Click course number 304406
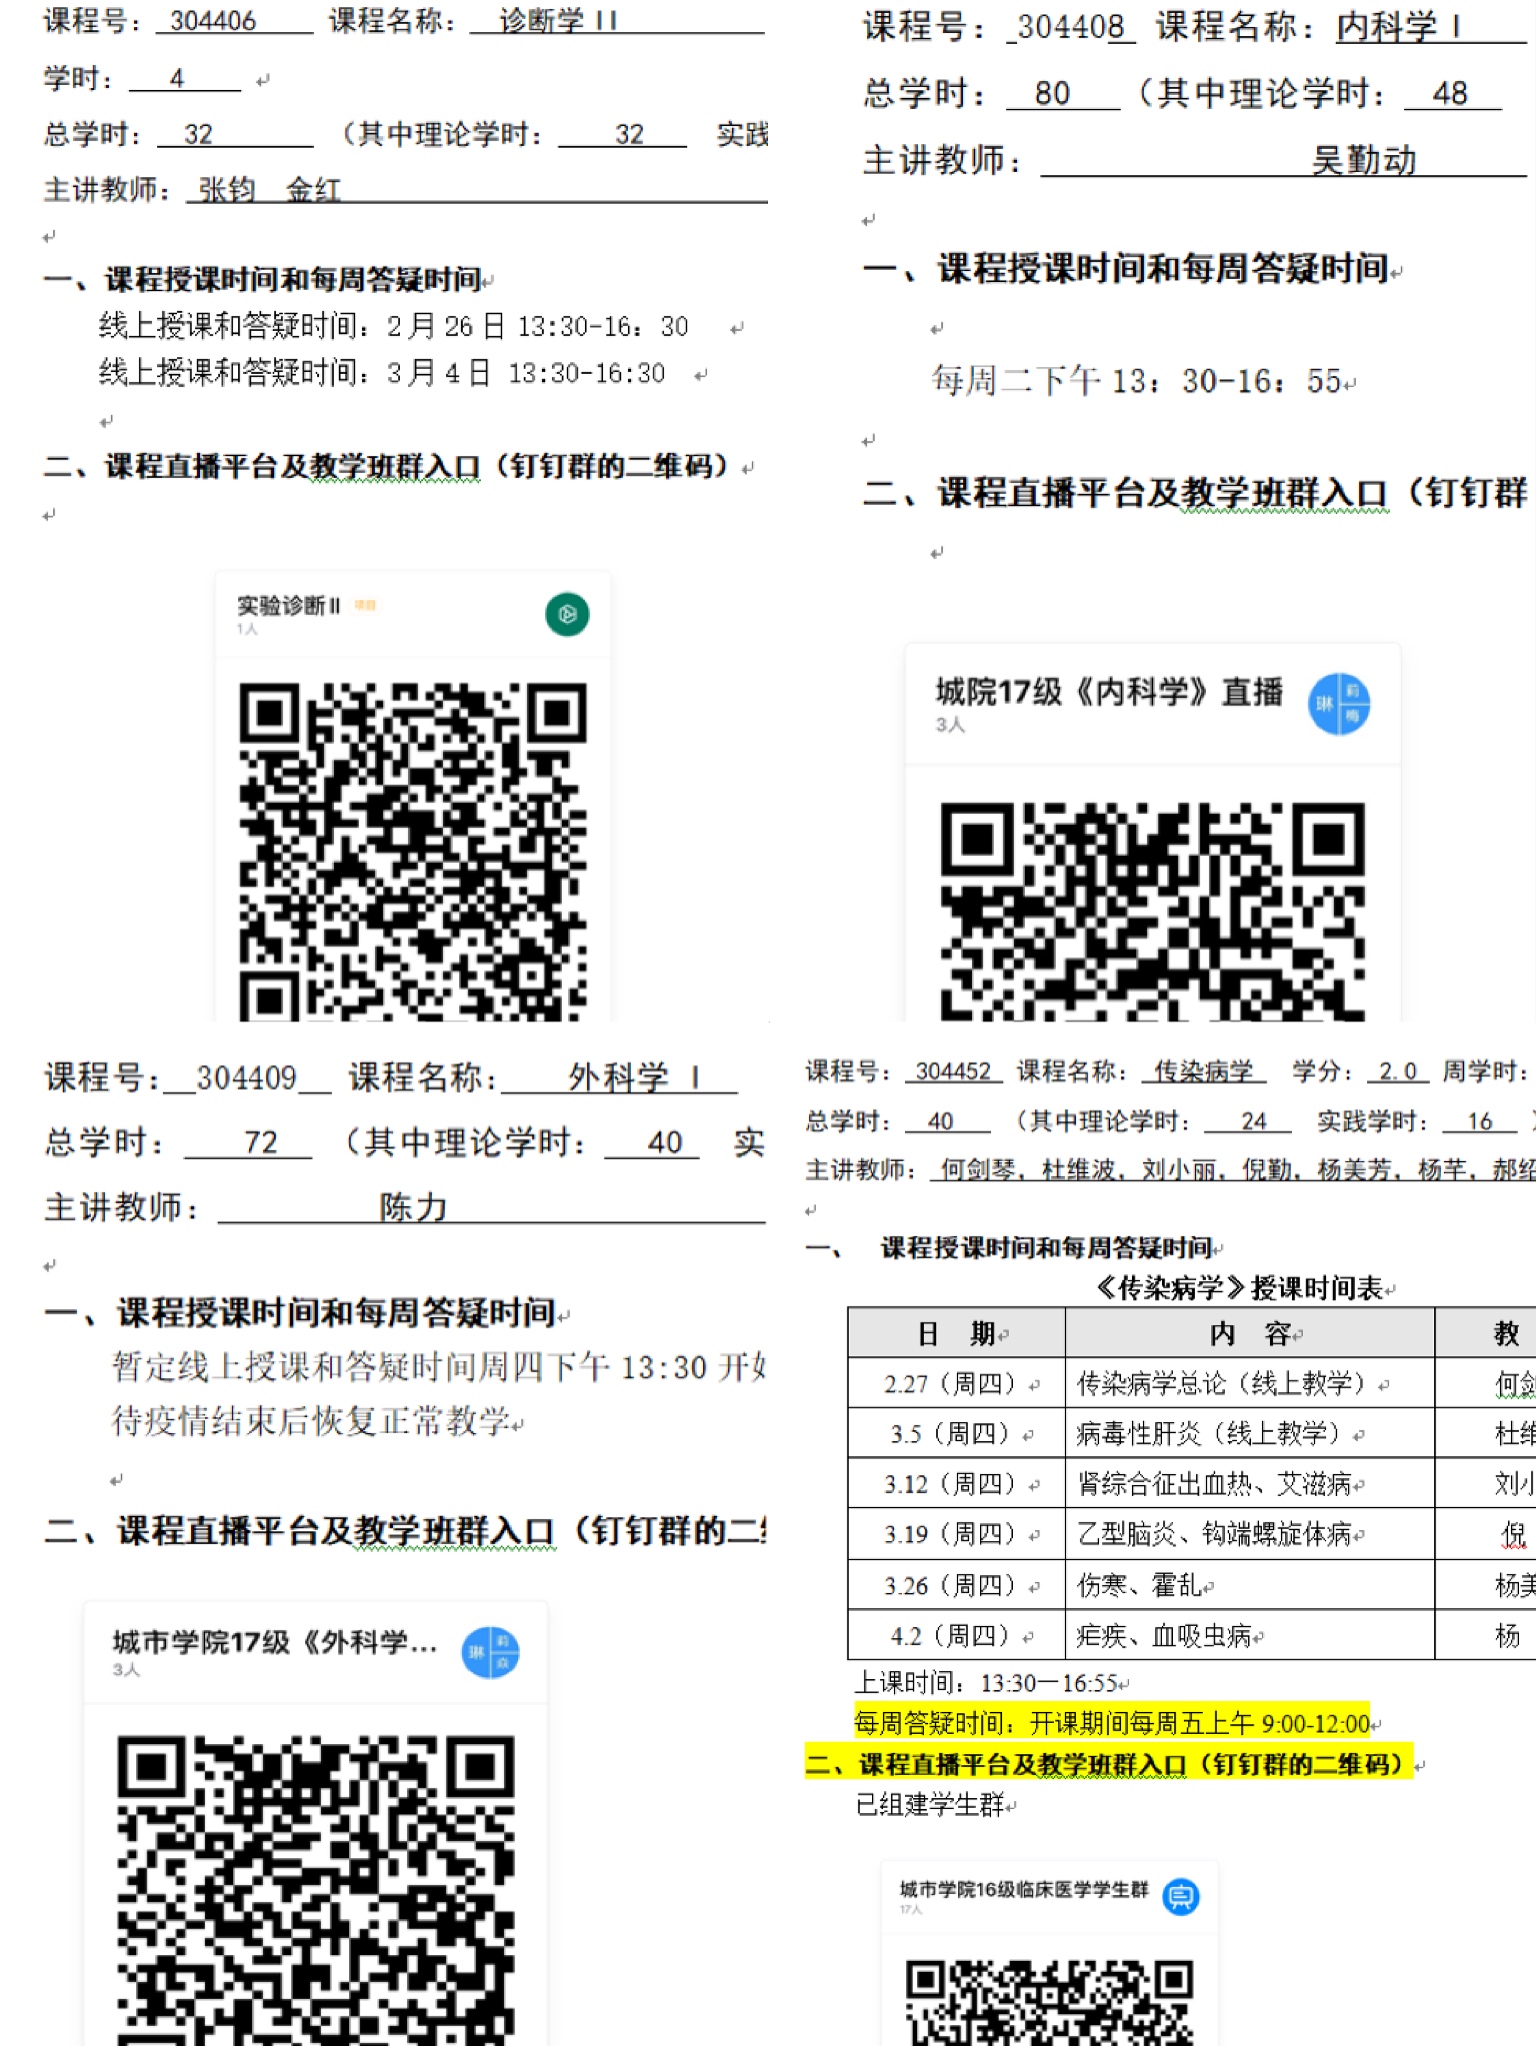Image resolution: width=1536 pixels, height=2046 pixels. (213, 20)
